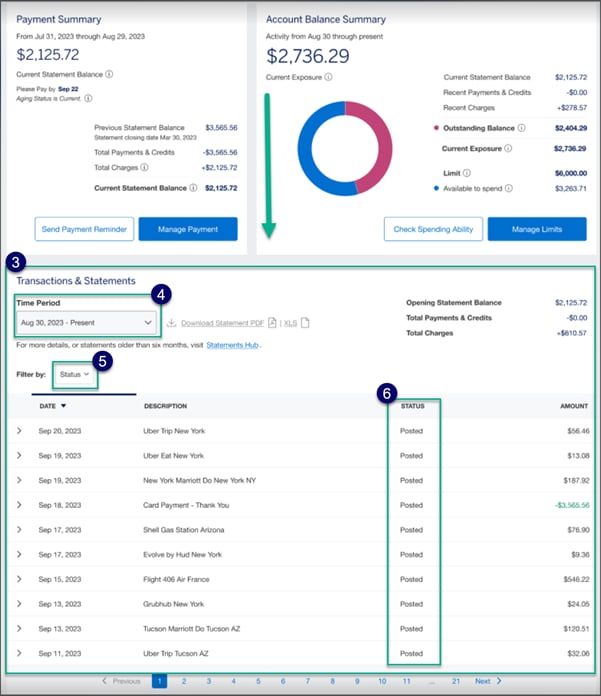Expand the Card Payment - Thank You row

coord(19,505)
